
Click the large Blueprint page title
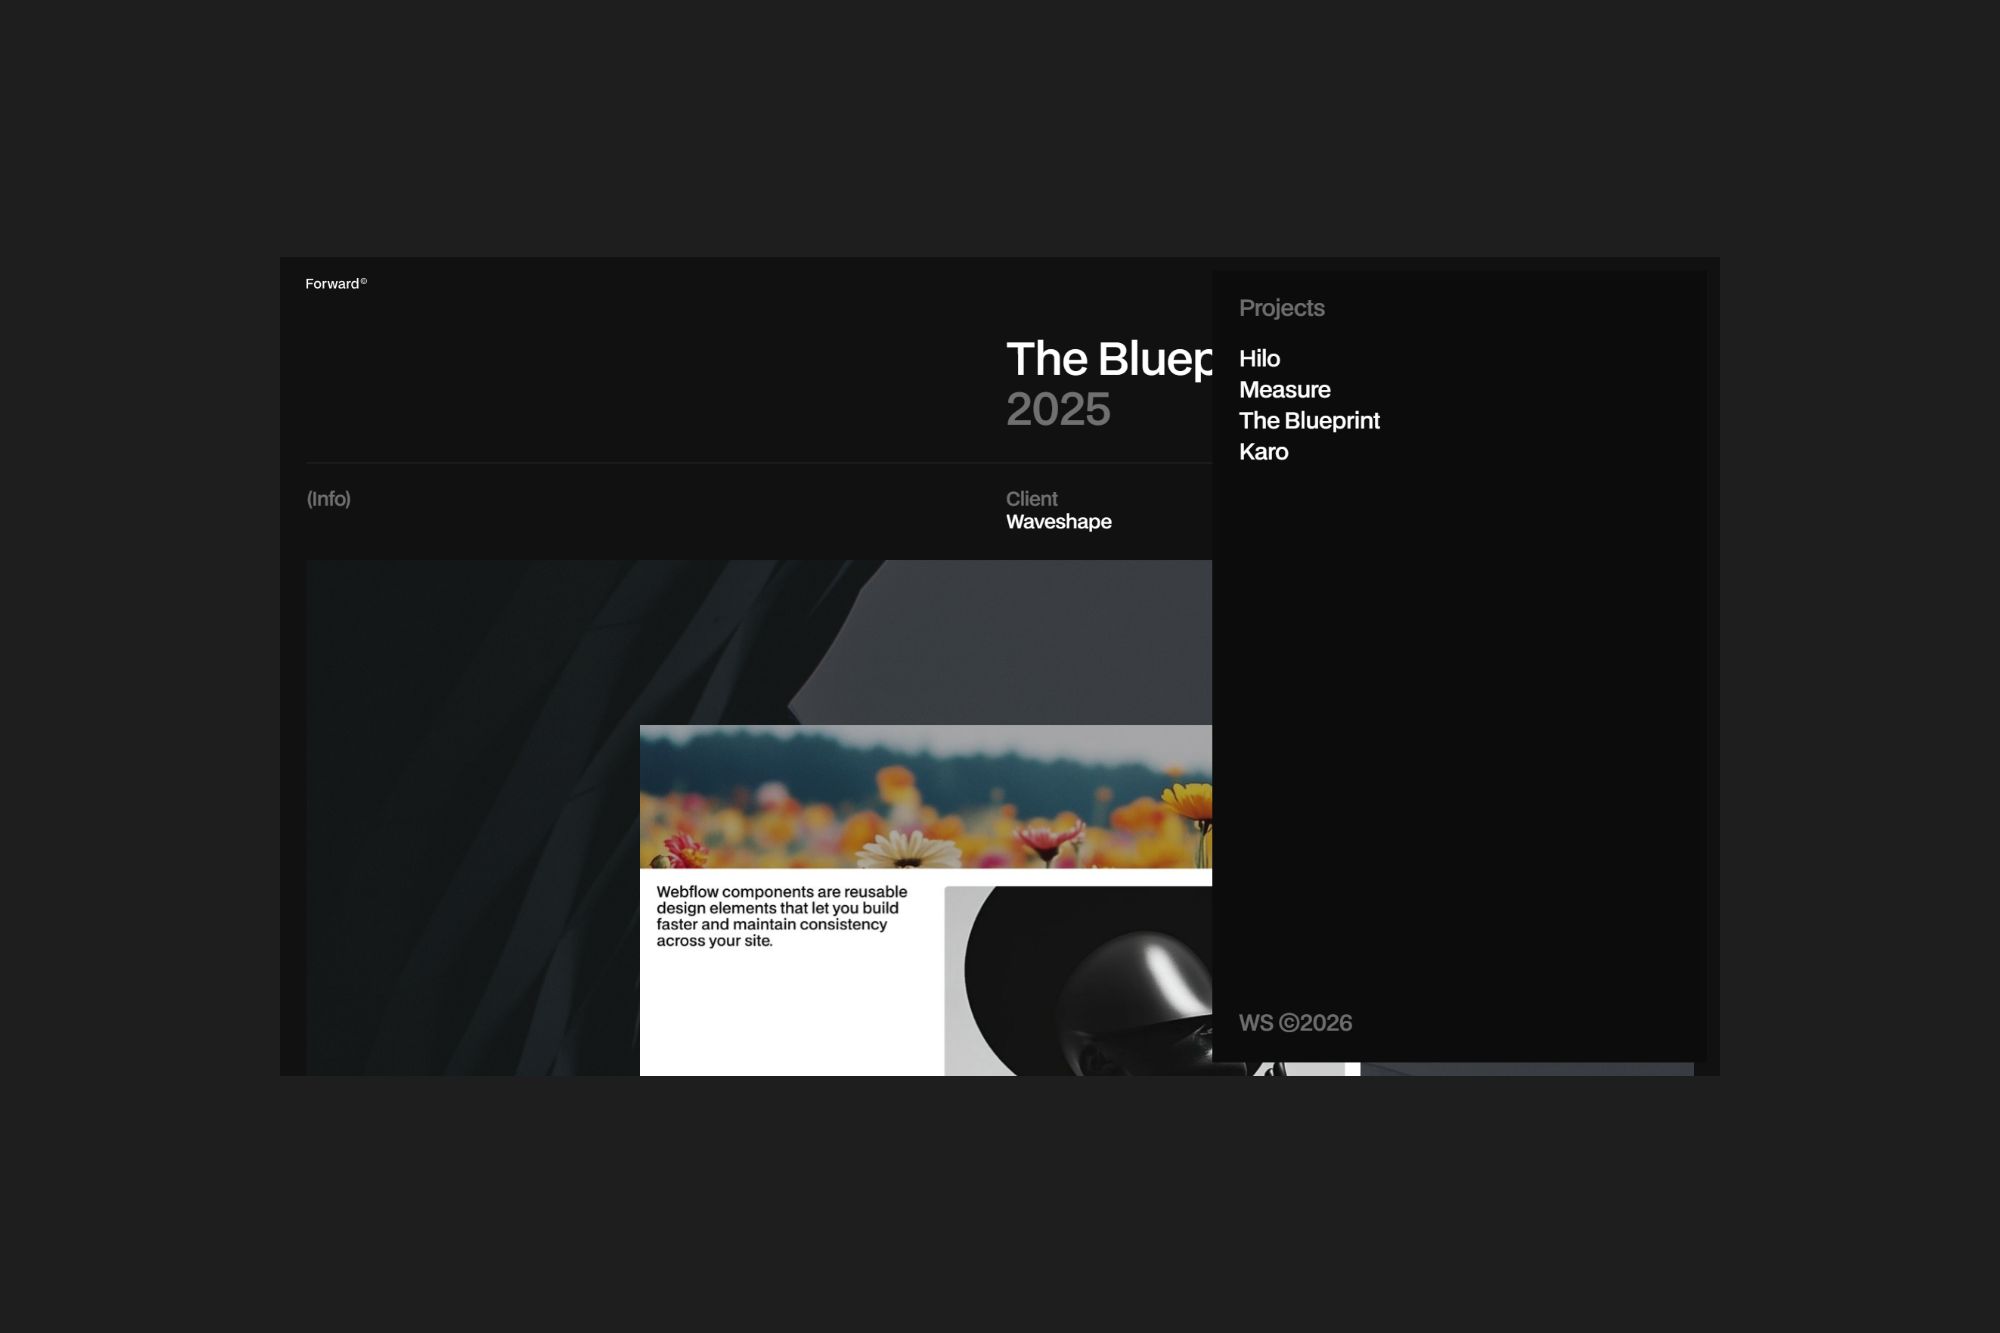point(1108,359)
